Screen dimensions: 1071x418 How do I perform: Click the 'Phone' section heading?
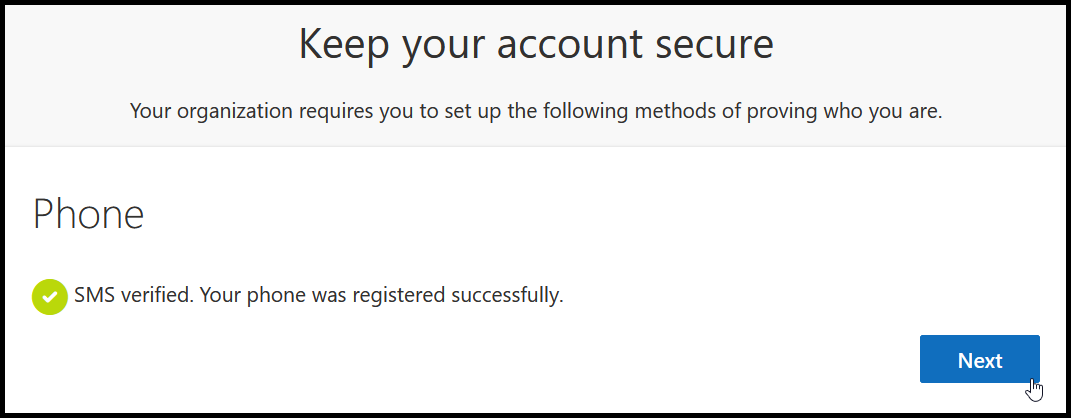tap(88, 214)
